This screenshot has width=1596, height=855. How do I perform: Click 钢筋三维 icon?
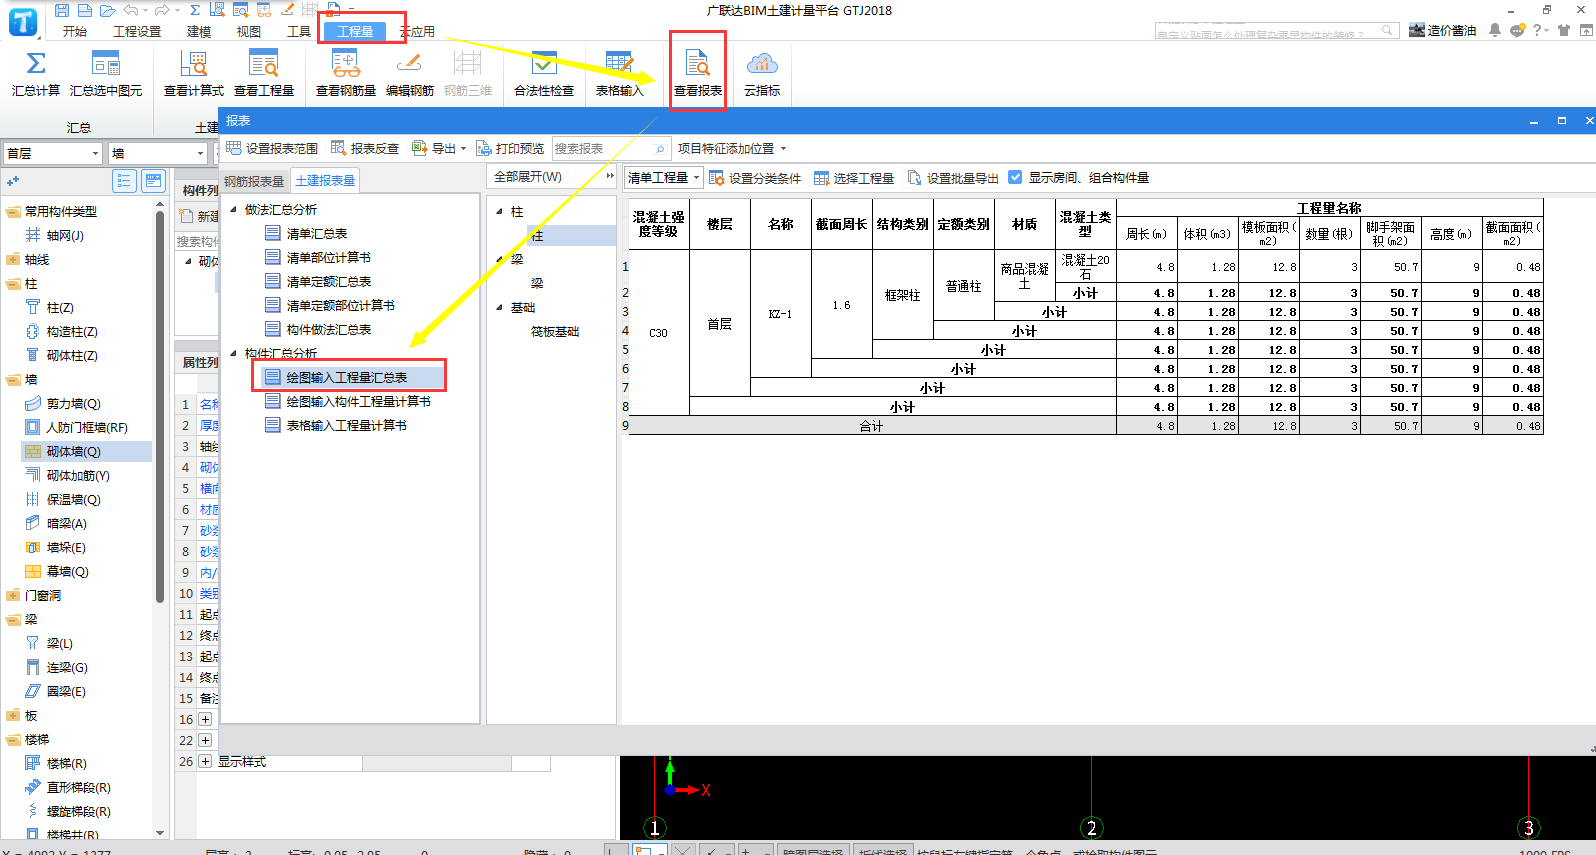click(x=468, y=64)
